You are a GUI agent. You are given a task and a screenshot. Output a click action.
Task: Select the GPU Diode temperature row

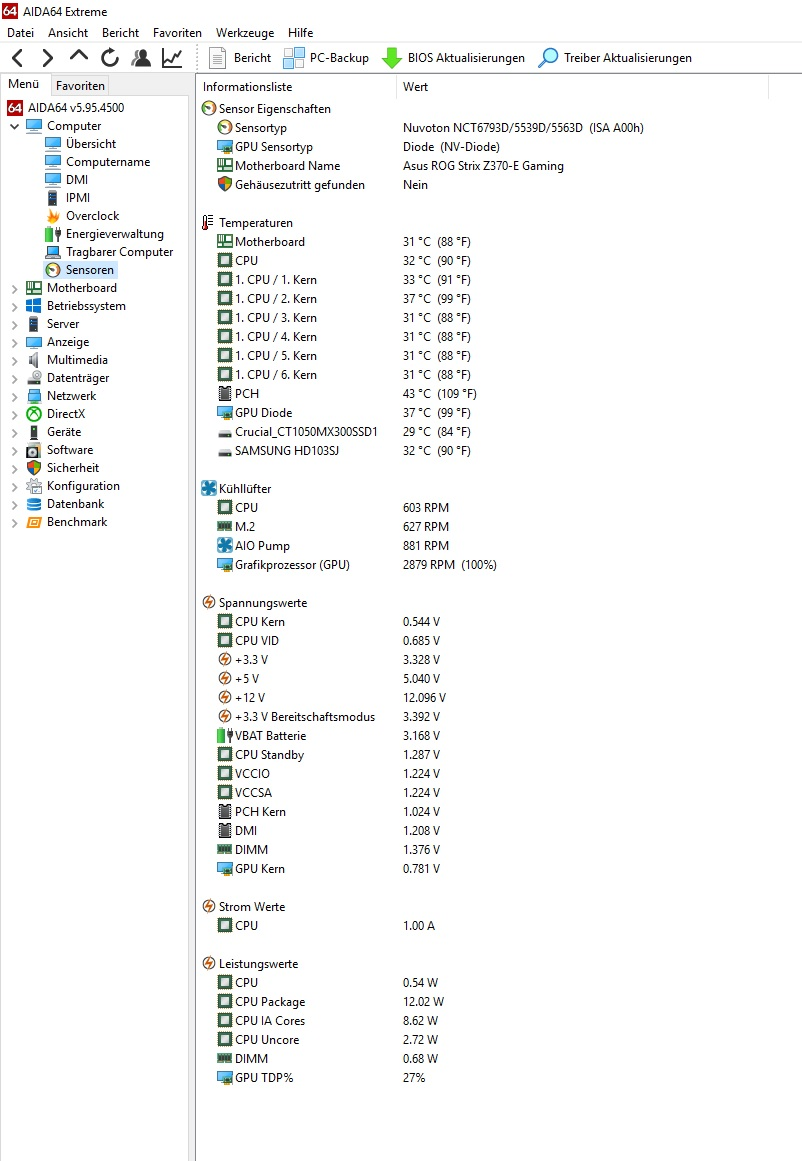click(345, 412)
